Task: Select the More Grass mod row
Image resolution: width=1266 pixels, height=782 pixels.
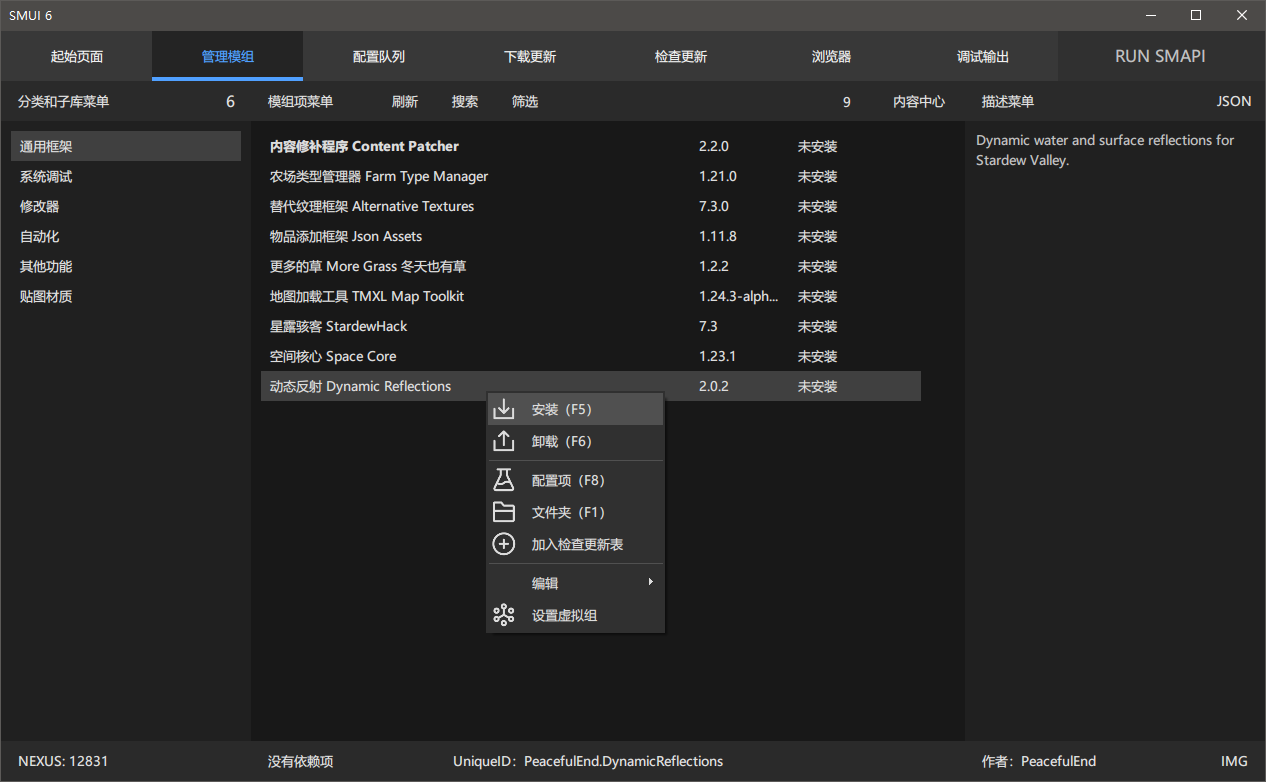Action: (x=591, y=266)
